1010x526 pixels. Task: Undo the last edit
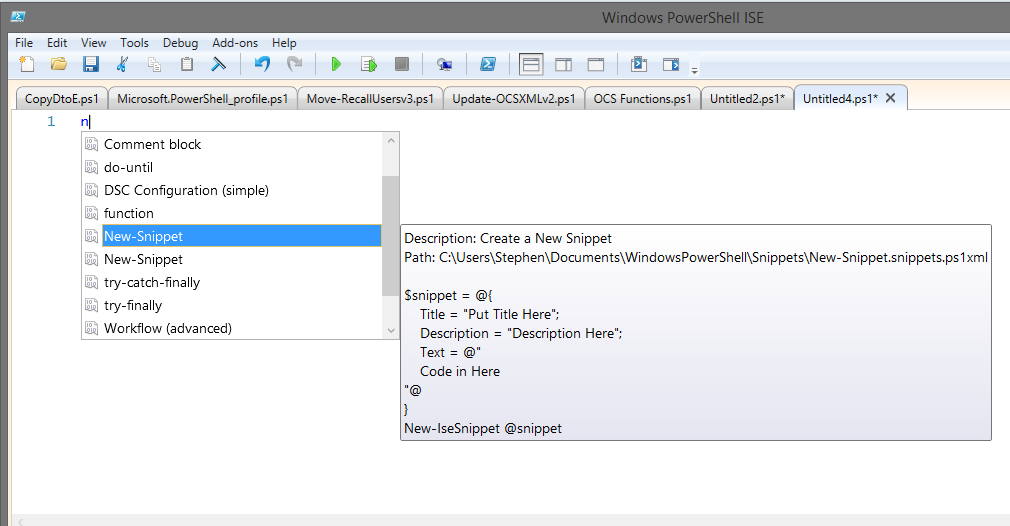point(262,64)
